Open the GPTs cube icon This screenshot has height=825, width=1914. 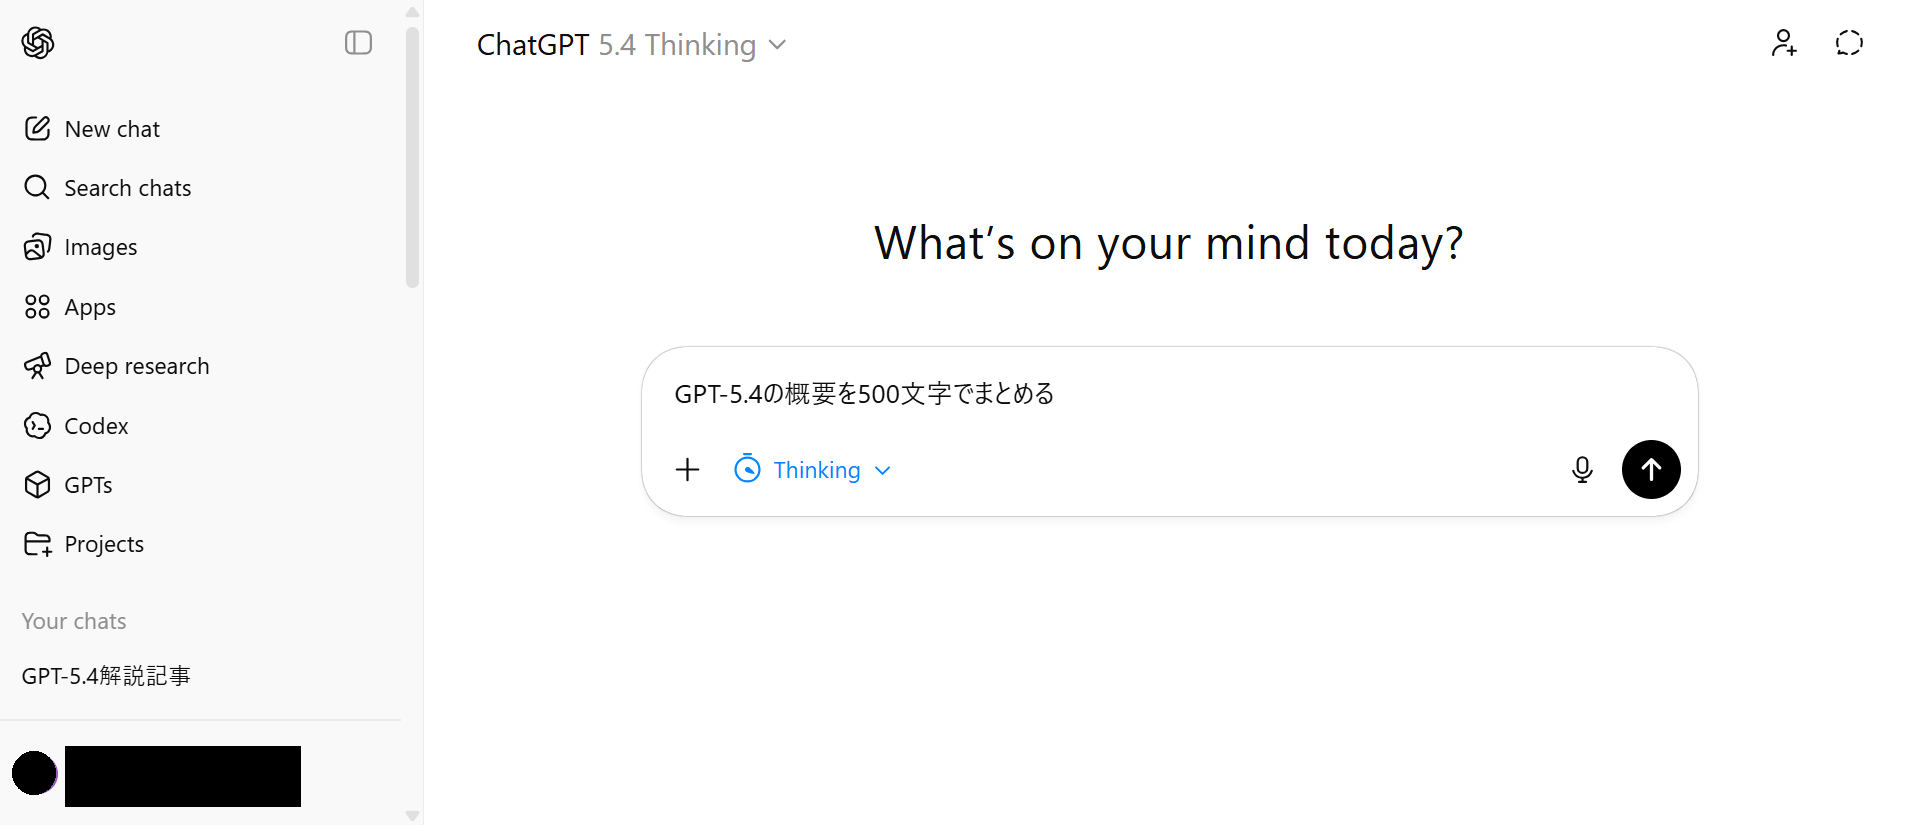point(37,485)
